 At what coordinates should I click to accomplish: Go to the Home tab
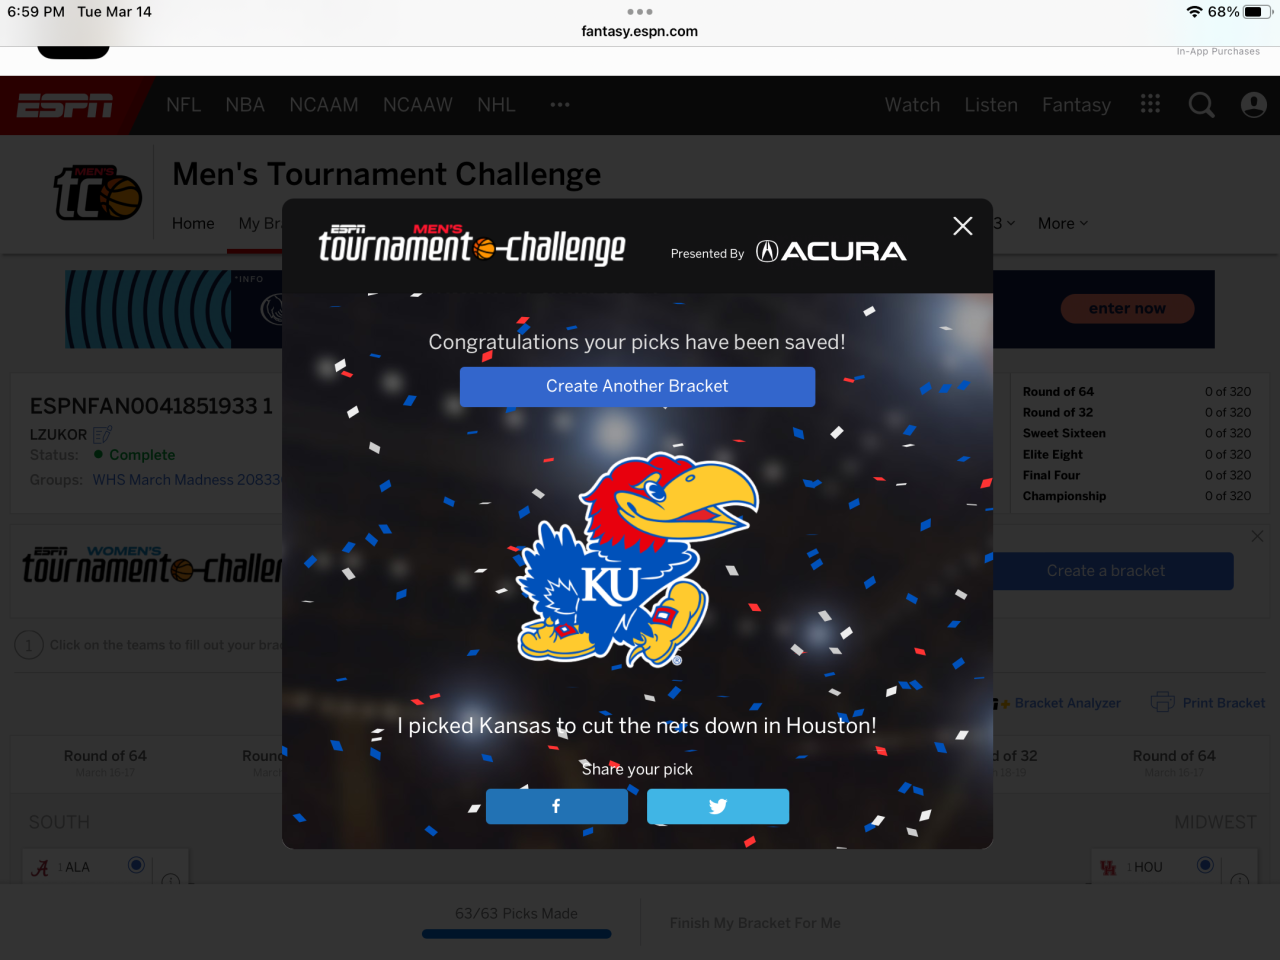point(193,223)
